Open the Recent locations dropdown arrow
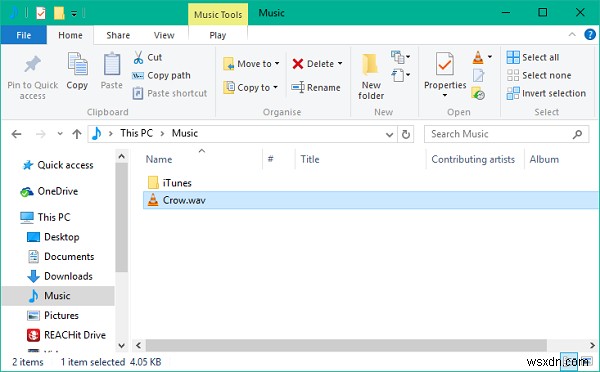This screenshot has height=372, width=600. 60,134
